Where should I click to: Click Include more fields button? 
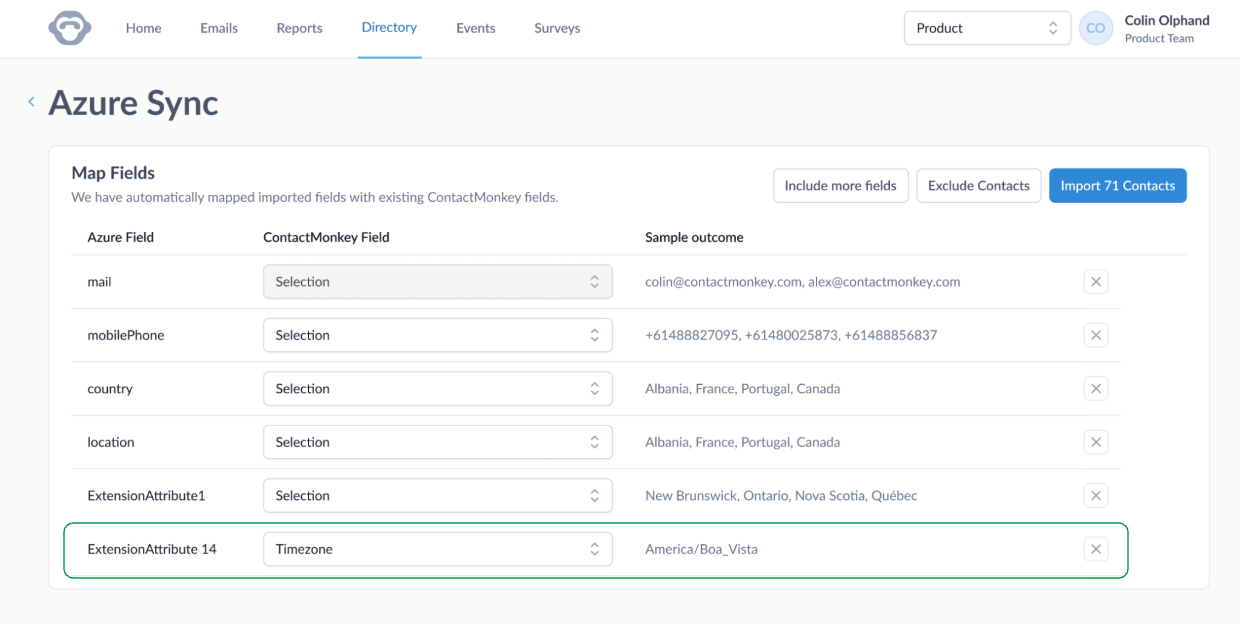pyautogui.click(x=841, y=186)
